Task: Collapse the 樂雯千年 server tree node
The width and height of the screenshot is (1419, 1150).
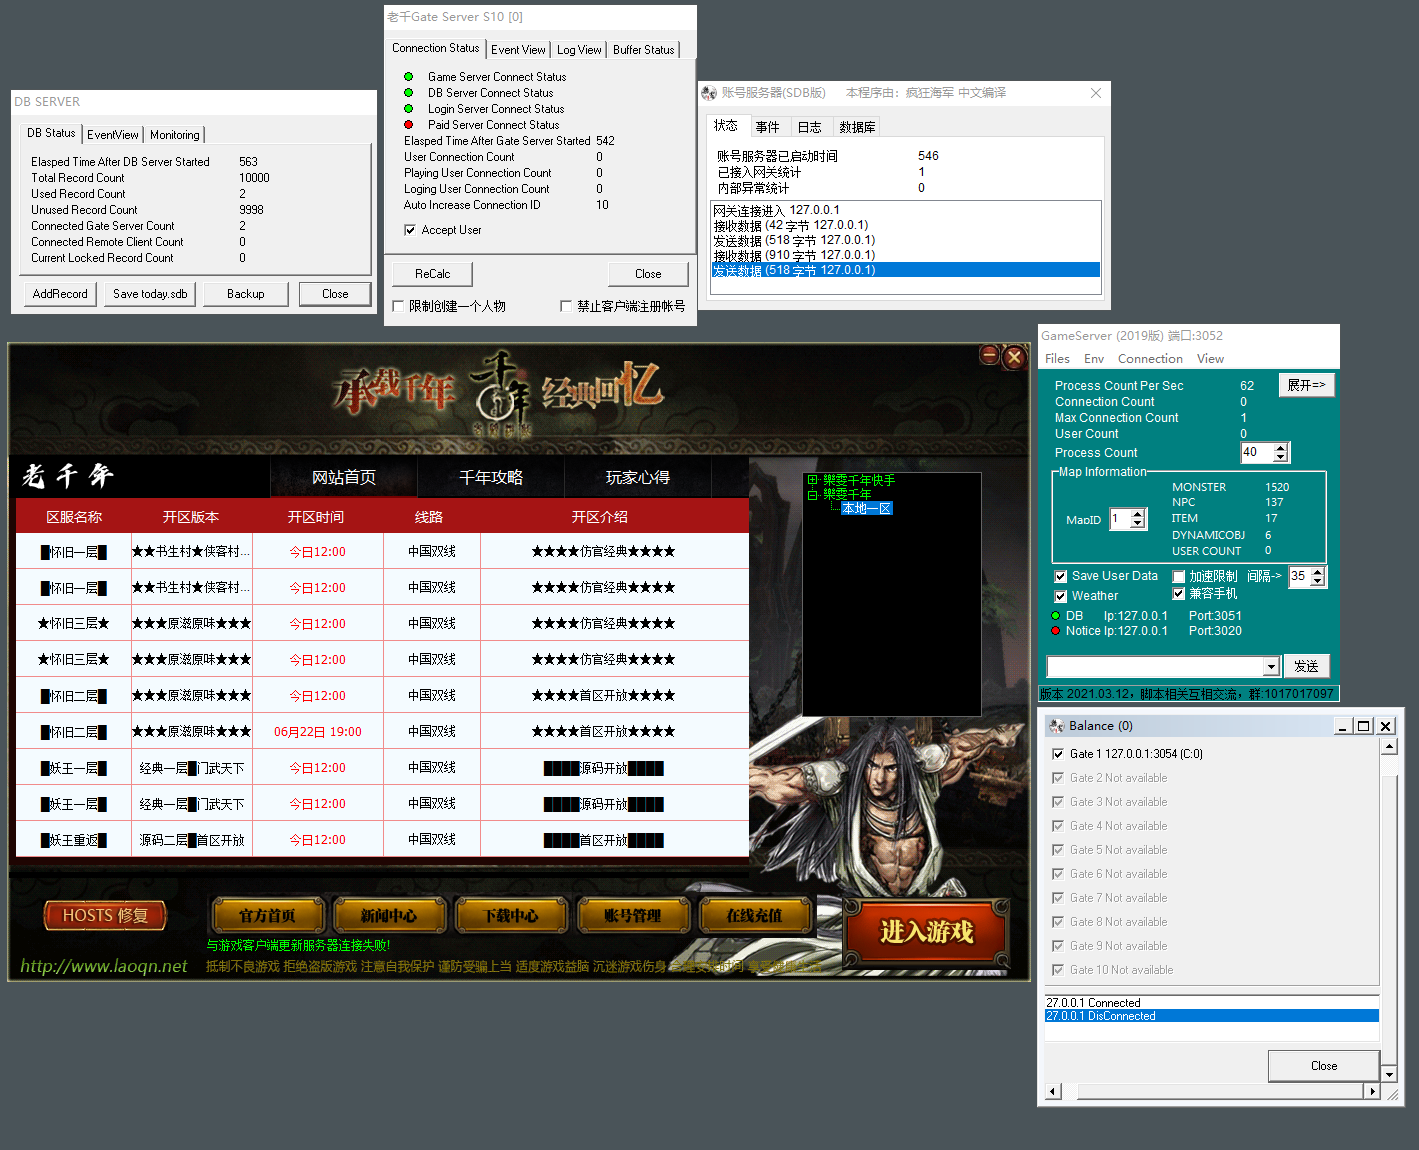Action: 813,493
